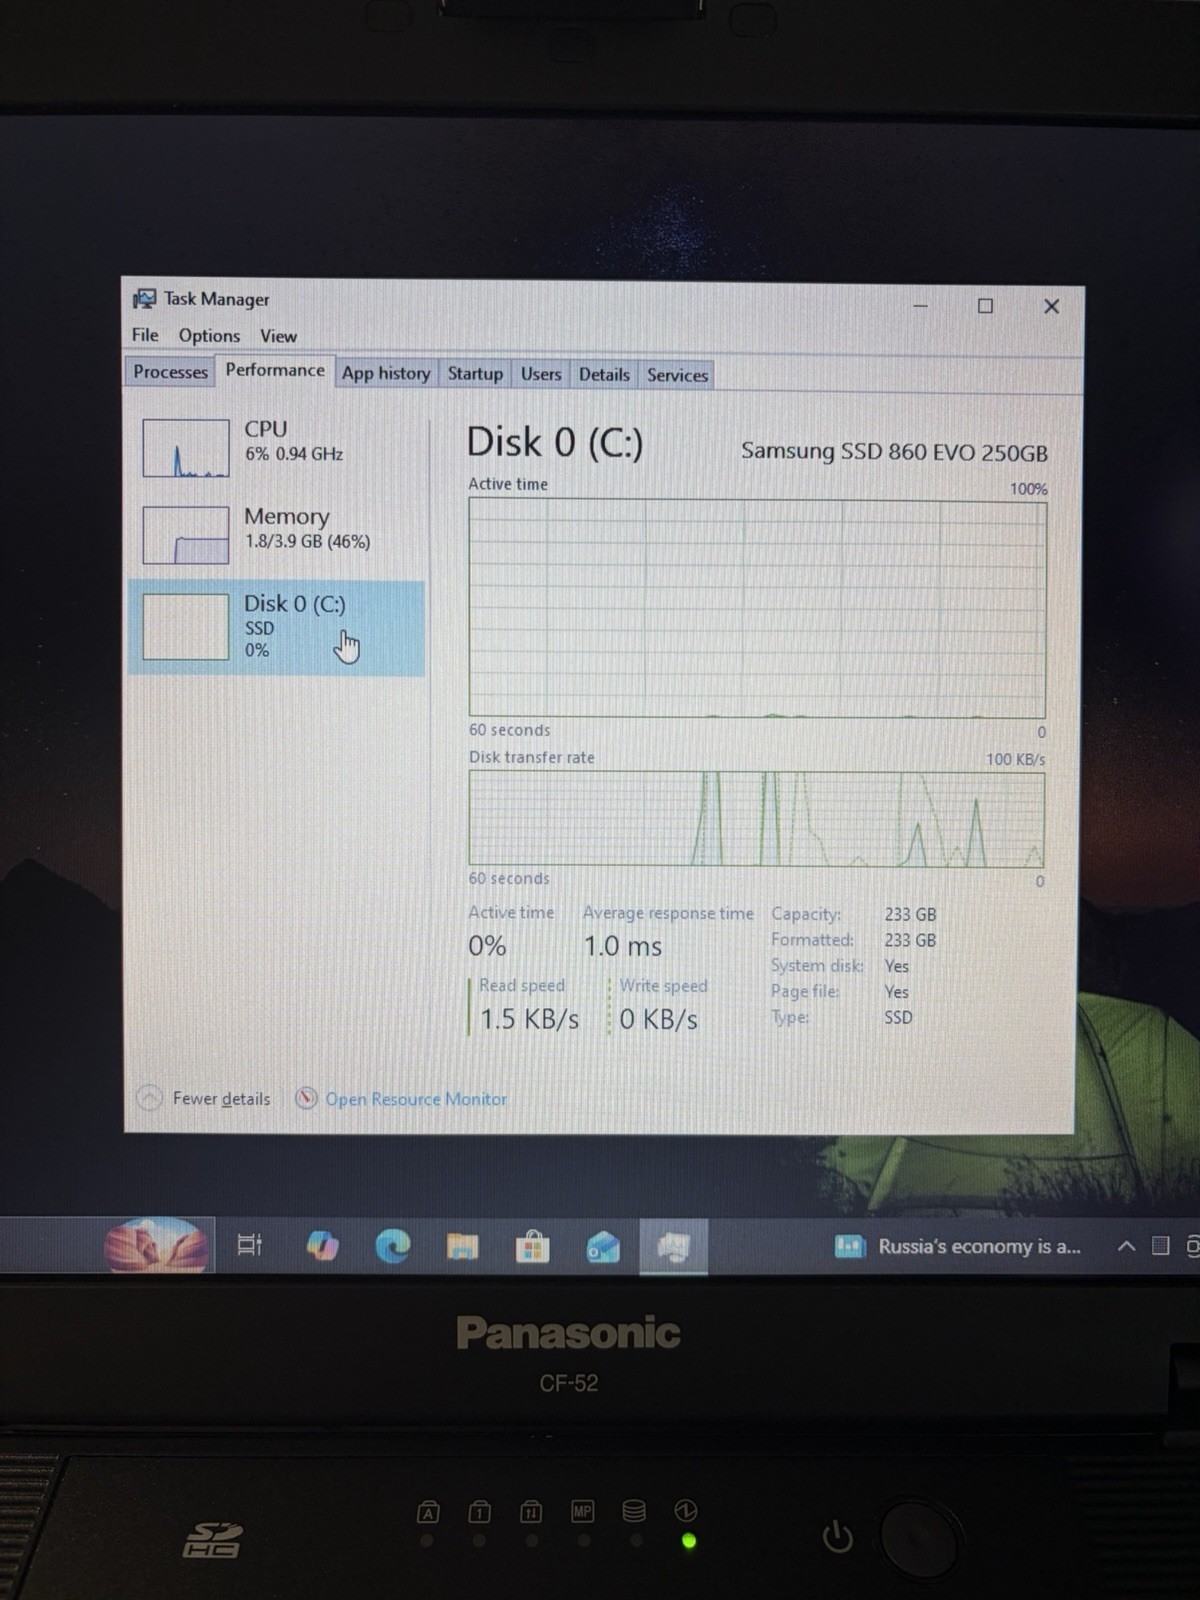Click the Capacity 233 GB value

[x=910, y=914]
